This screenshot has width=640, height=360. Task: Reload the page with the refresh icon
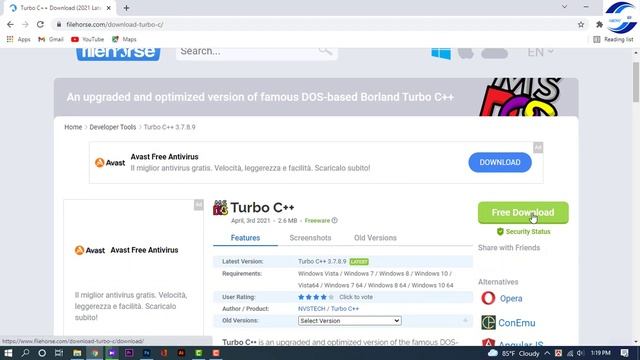pyautogui.click(x=40, y=24)
